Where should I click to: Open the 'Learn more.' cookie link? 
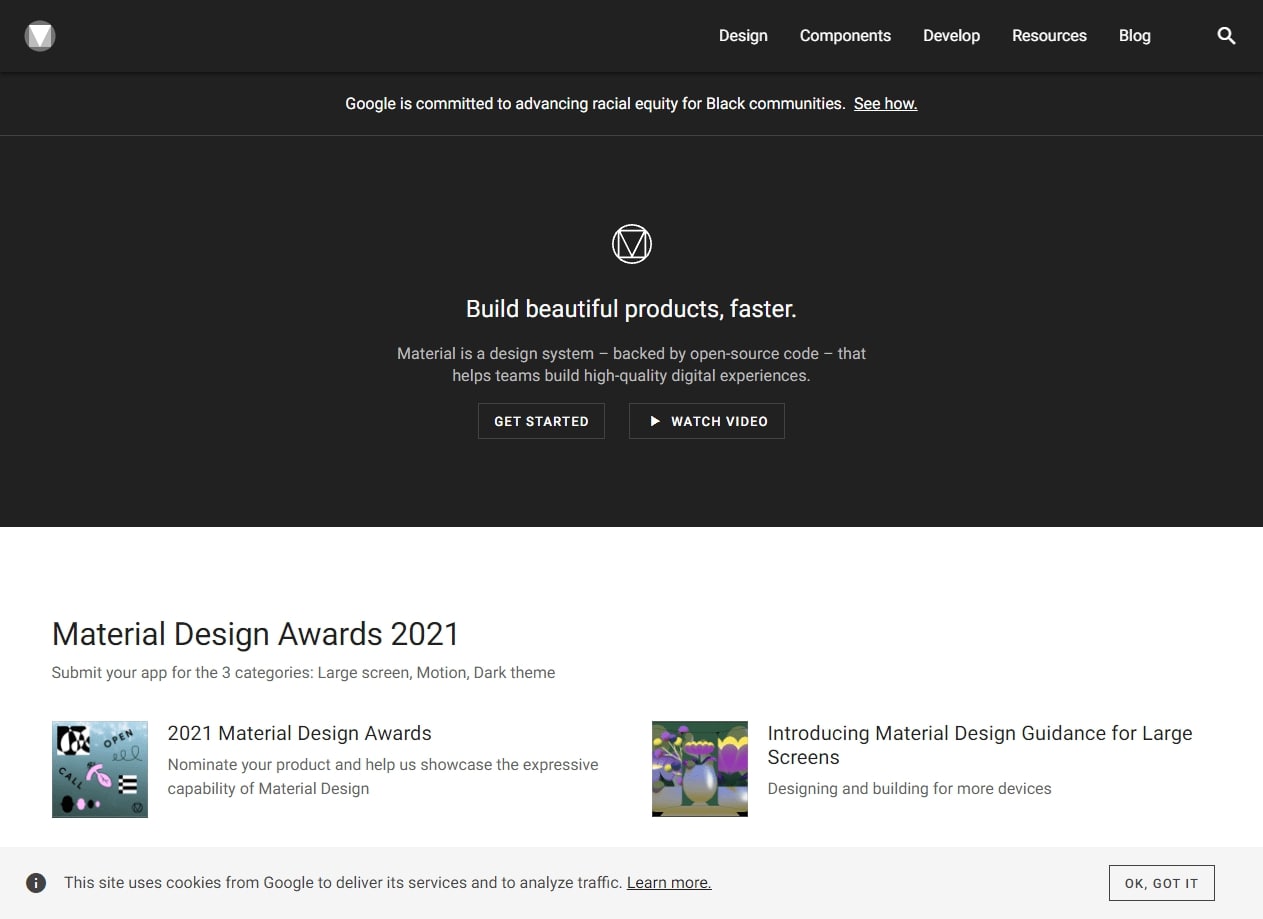[x=669, y=883]
